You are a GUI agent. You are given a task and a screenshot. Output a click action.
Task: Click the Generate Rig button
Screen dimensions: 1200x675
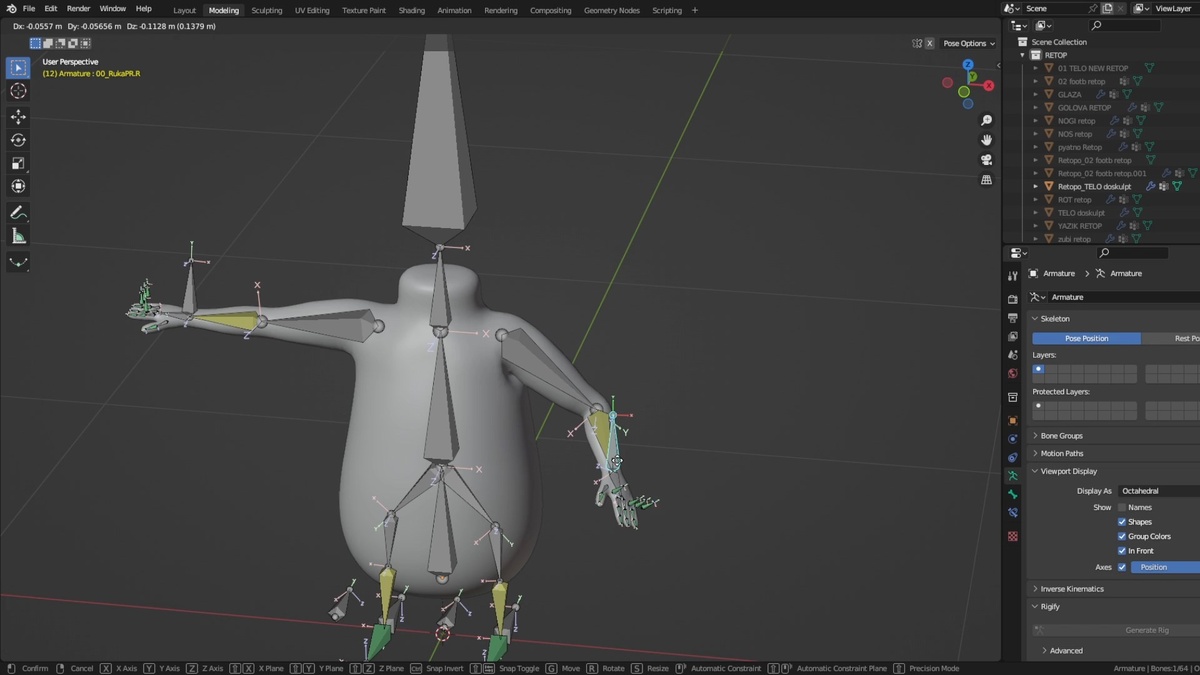click(1116, 630)
